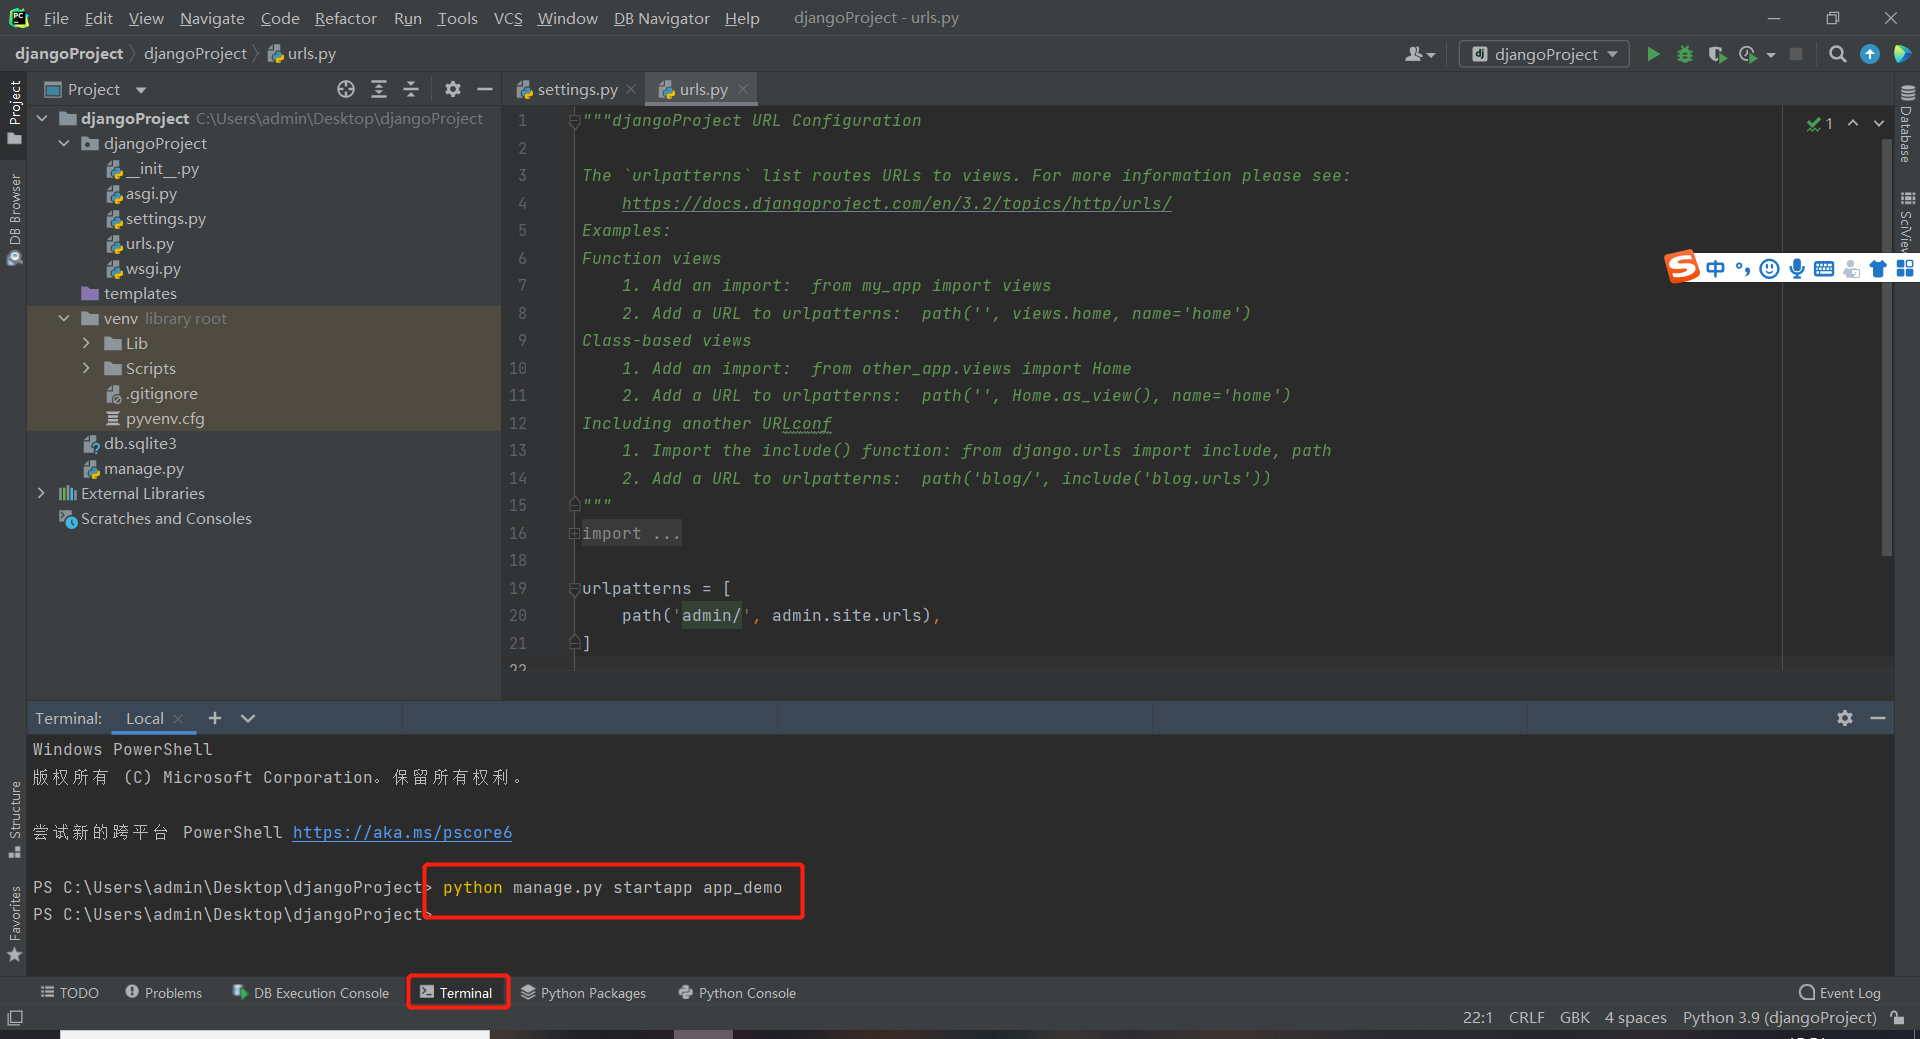Go to previous highlighted problem arrow
Screen dimensions: 1920x1039
click(x=1853, y=123)
